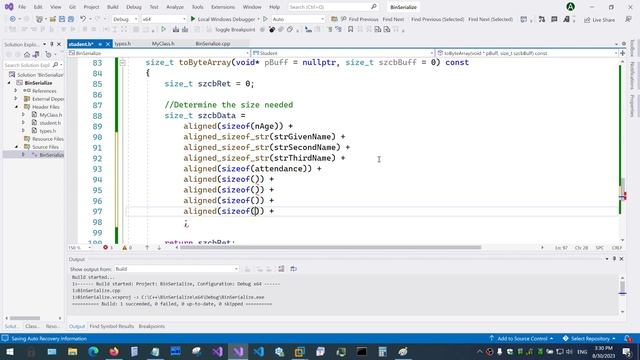Click the Open File folder icon
Viewport: 640px width, 360px height.
click(x=53, y=19)
